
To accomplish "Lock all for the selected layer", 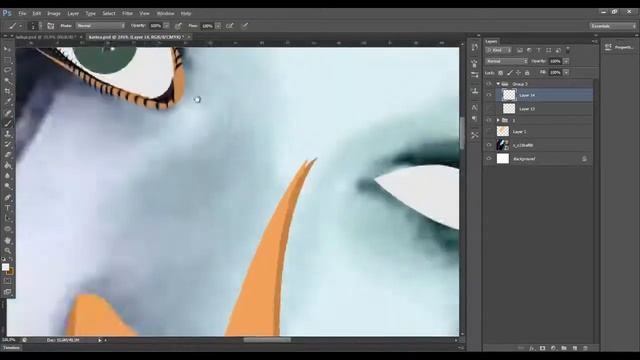I will coord(527,73).
